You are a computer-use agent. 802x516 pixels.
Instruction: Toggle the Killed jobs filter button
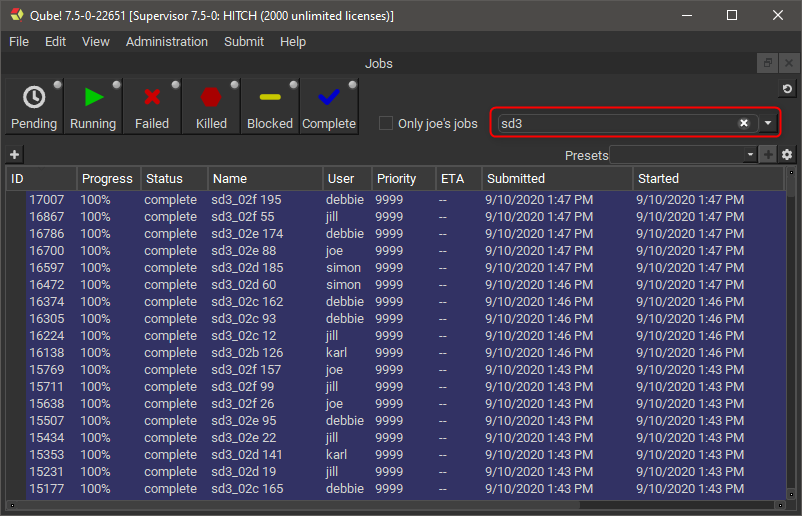tap(211, 107)
